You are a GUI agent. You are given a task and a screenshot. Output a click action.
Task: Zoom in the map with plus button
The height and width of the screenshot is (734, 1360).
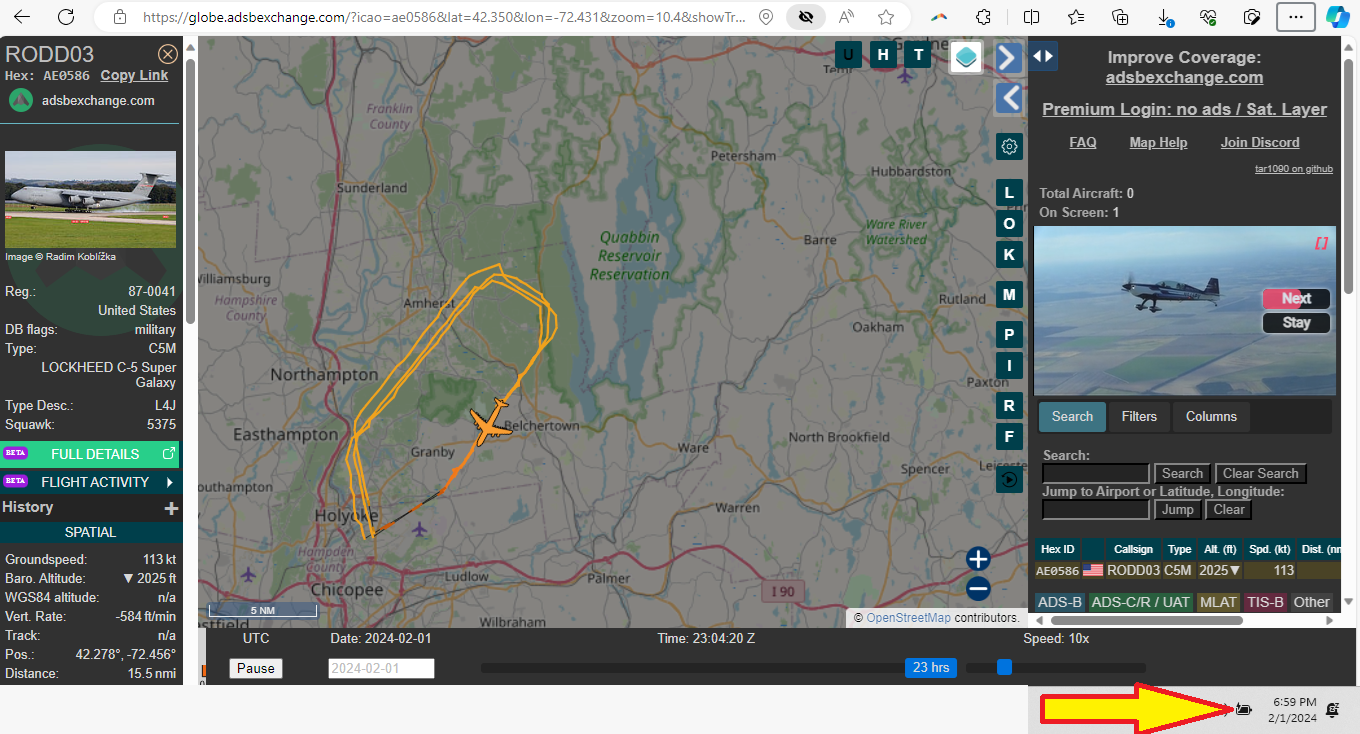click(978, 559)
